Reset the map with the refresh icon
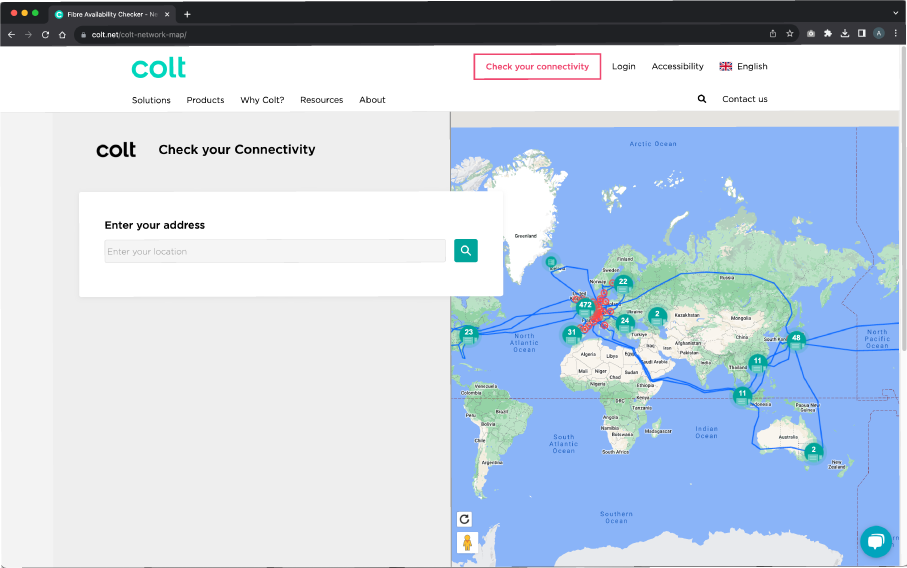Viewport: 907px width, 568px height. 465,519
